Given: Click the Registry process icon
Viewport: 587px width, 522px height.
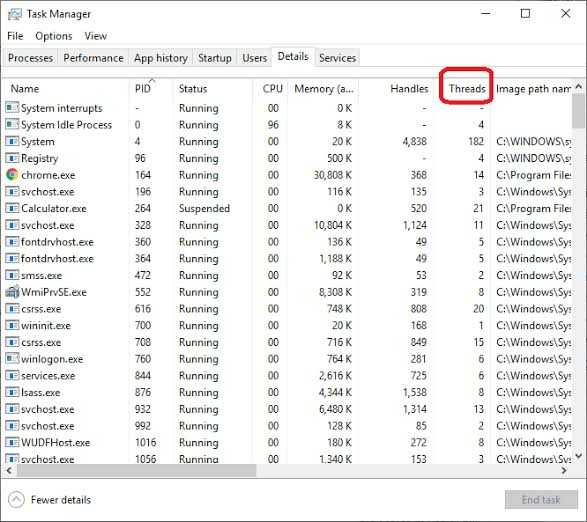Looking at the screenshot, I should click(x=12, y=158).
